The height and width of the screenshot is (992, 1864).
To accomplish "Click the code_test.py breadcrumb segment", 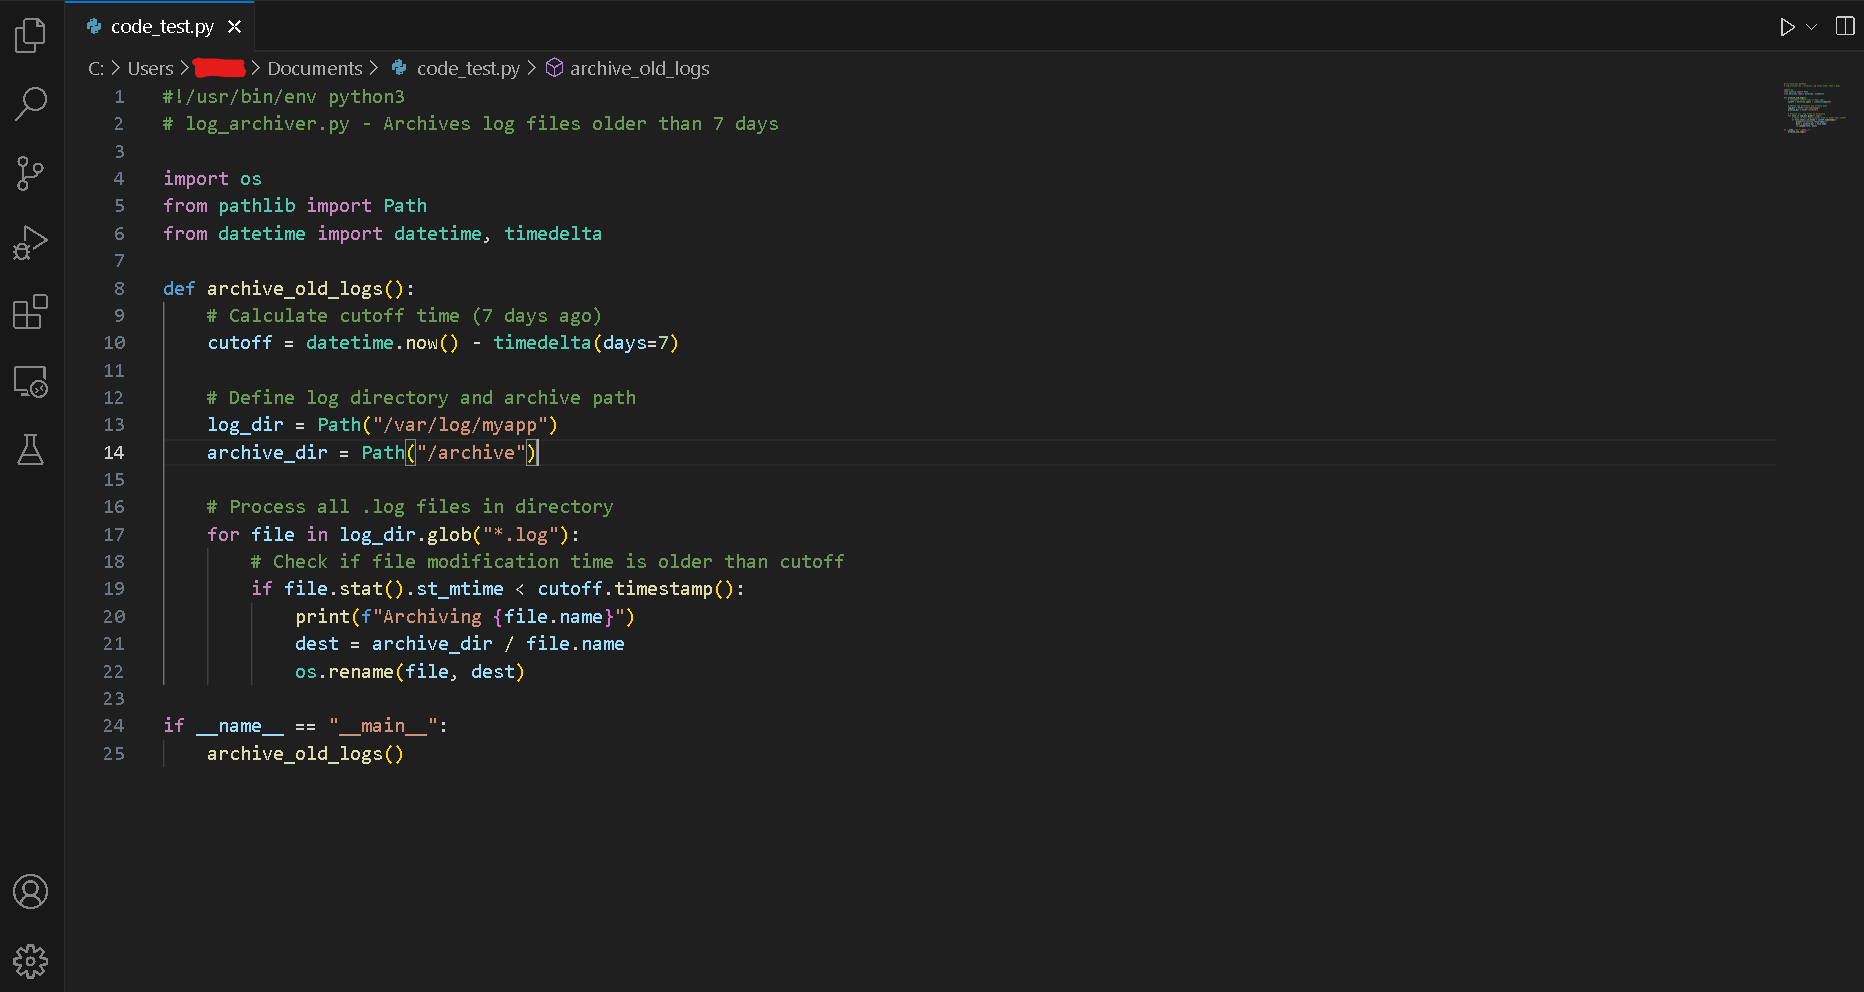I will pos(468,68).
